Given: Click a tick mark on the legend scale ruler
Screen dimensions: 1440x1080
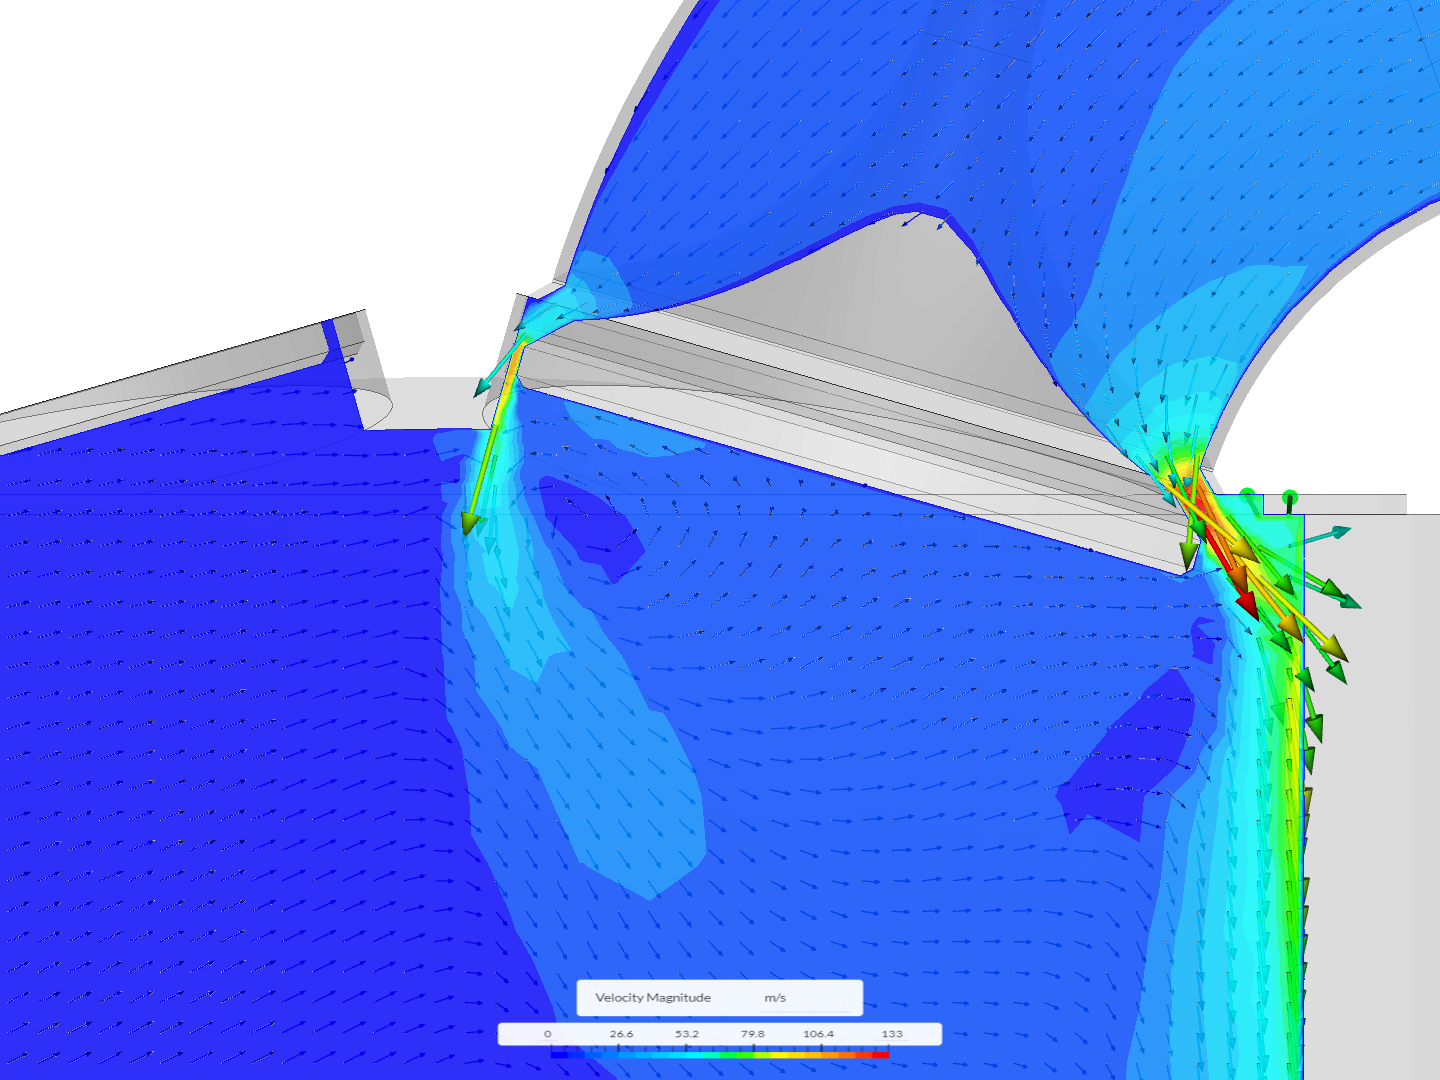Looking at the screenshot, I should (620, 1044).
